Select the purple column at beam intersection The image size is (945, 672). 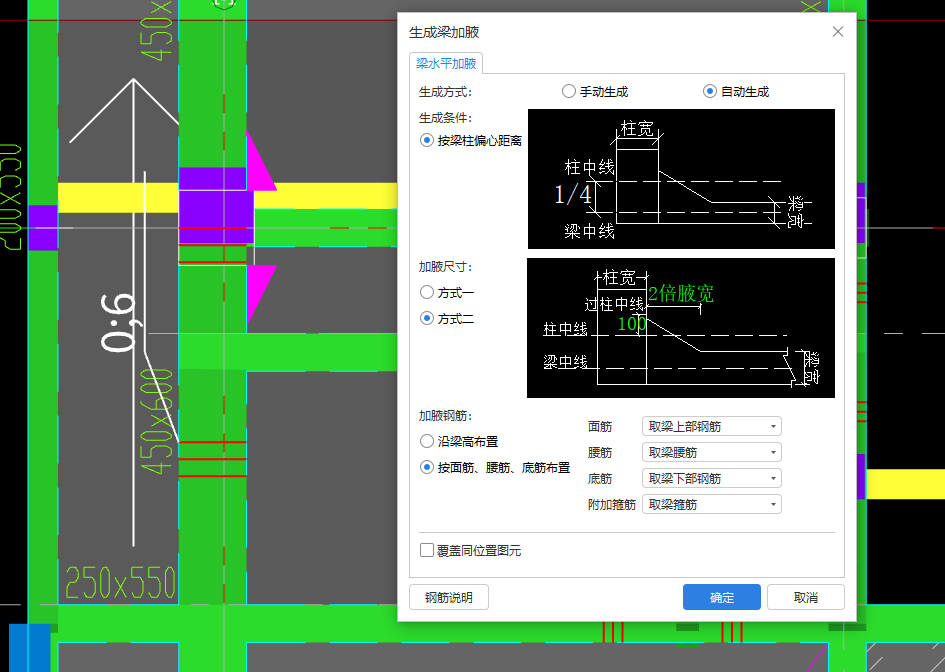pyautogui.click(x=216, y=205)
